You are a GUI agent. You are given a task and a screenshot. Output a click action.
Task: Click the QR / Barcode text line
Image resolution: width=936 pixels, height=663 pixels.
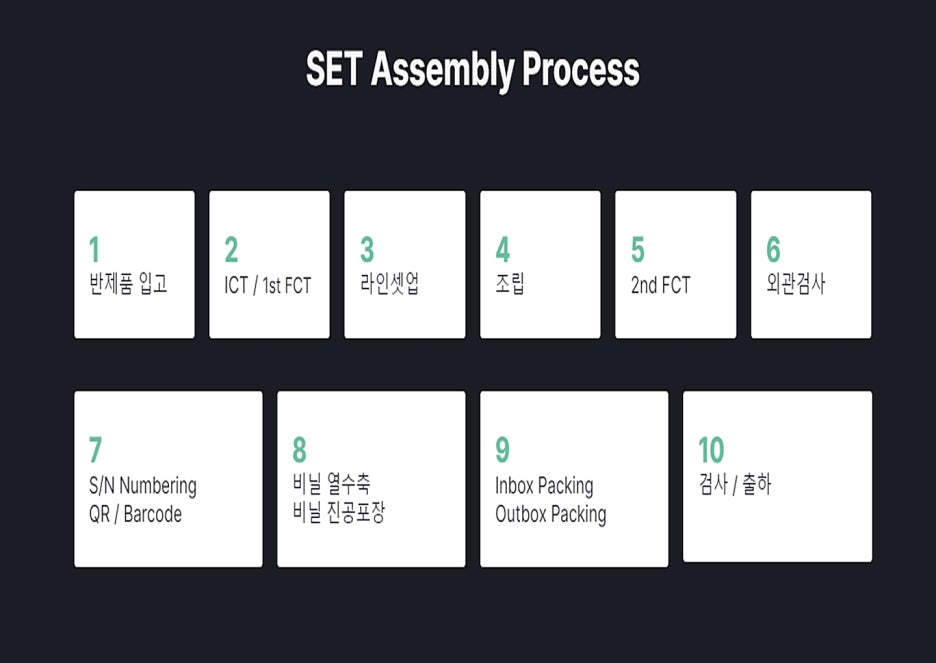pyautogui.click(x=136, y=514)
